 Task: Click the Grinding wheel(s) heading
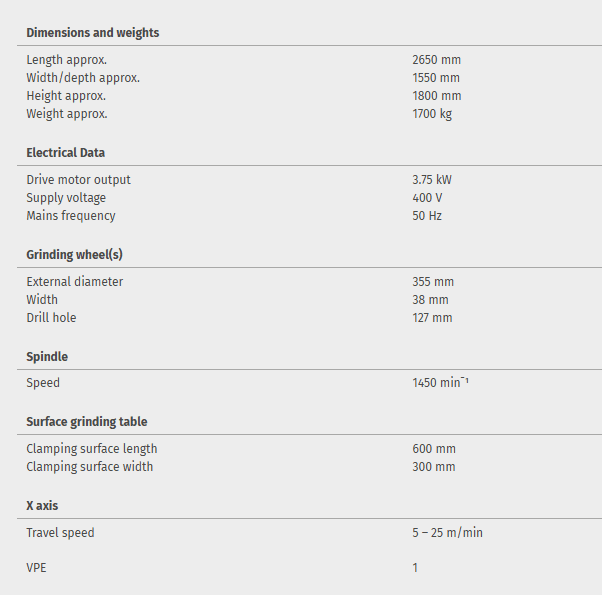[x=74, y=255]
